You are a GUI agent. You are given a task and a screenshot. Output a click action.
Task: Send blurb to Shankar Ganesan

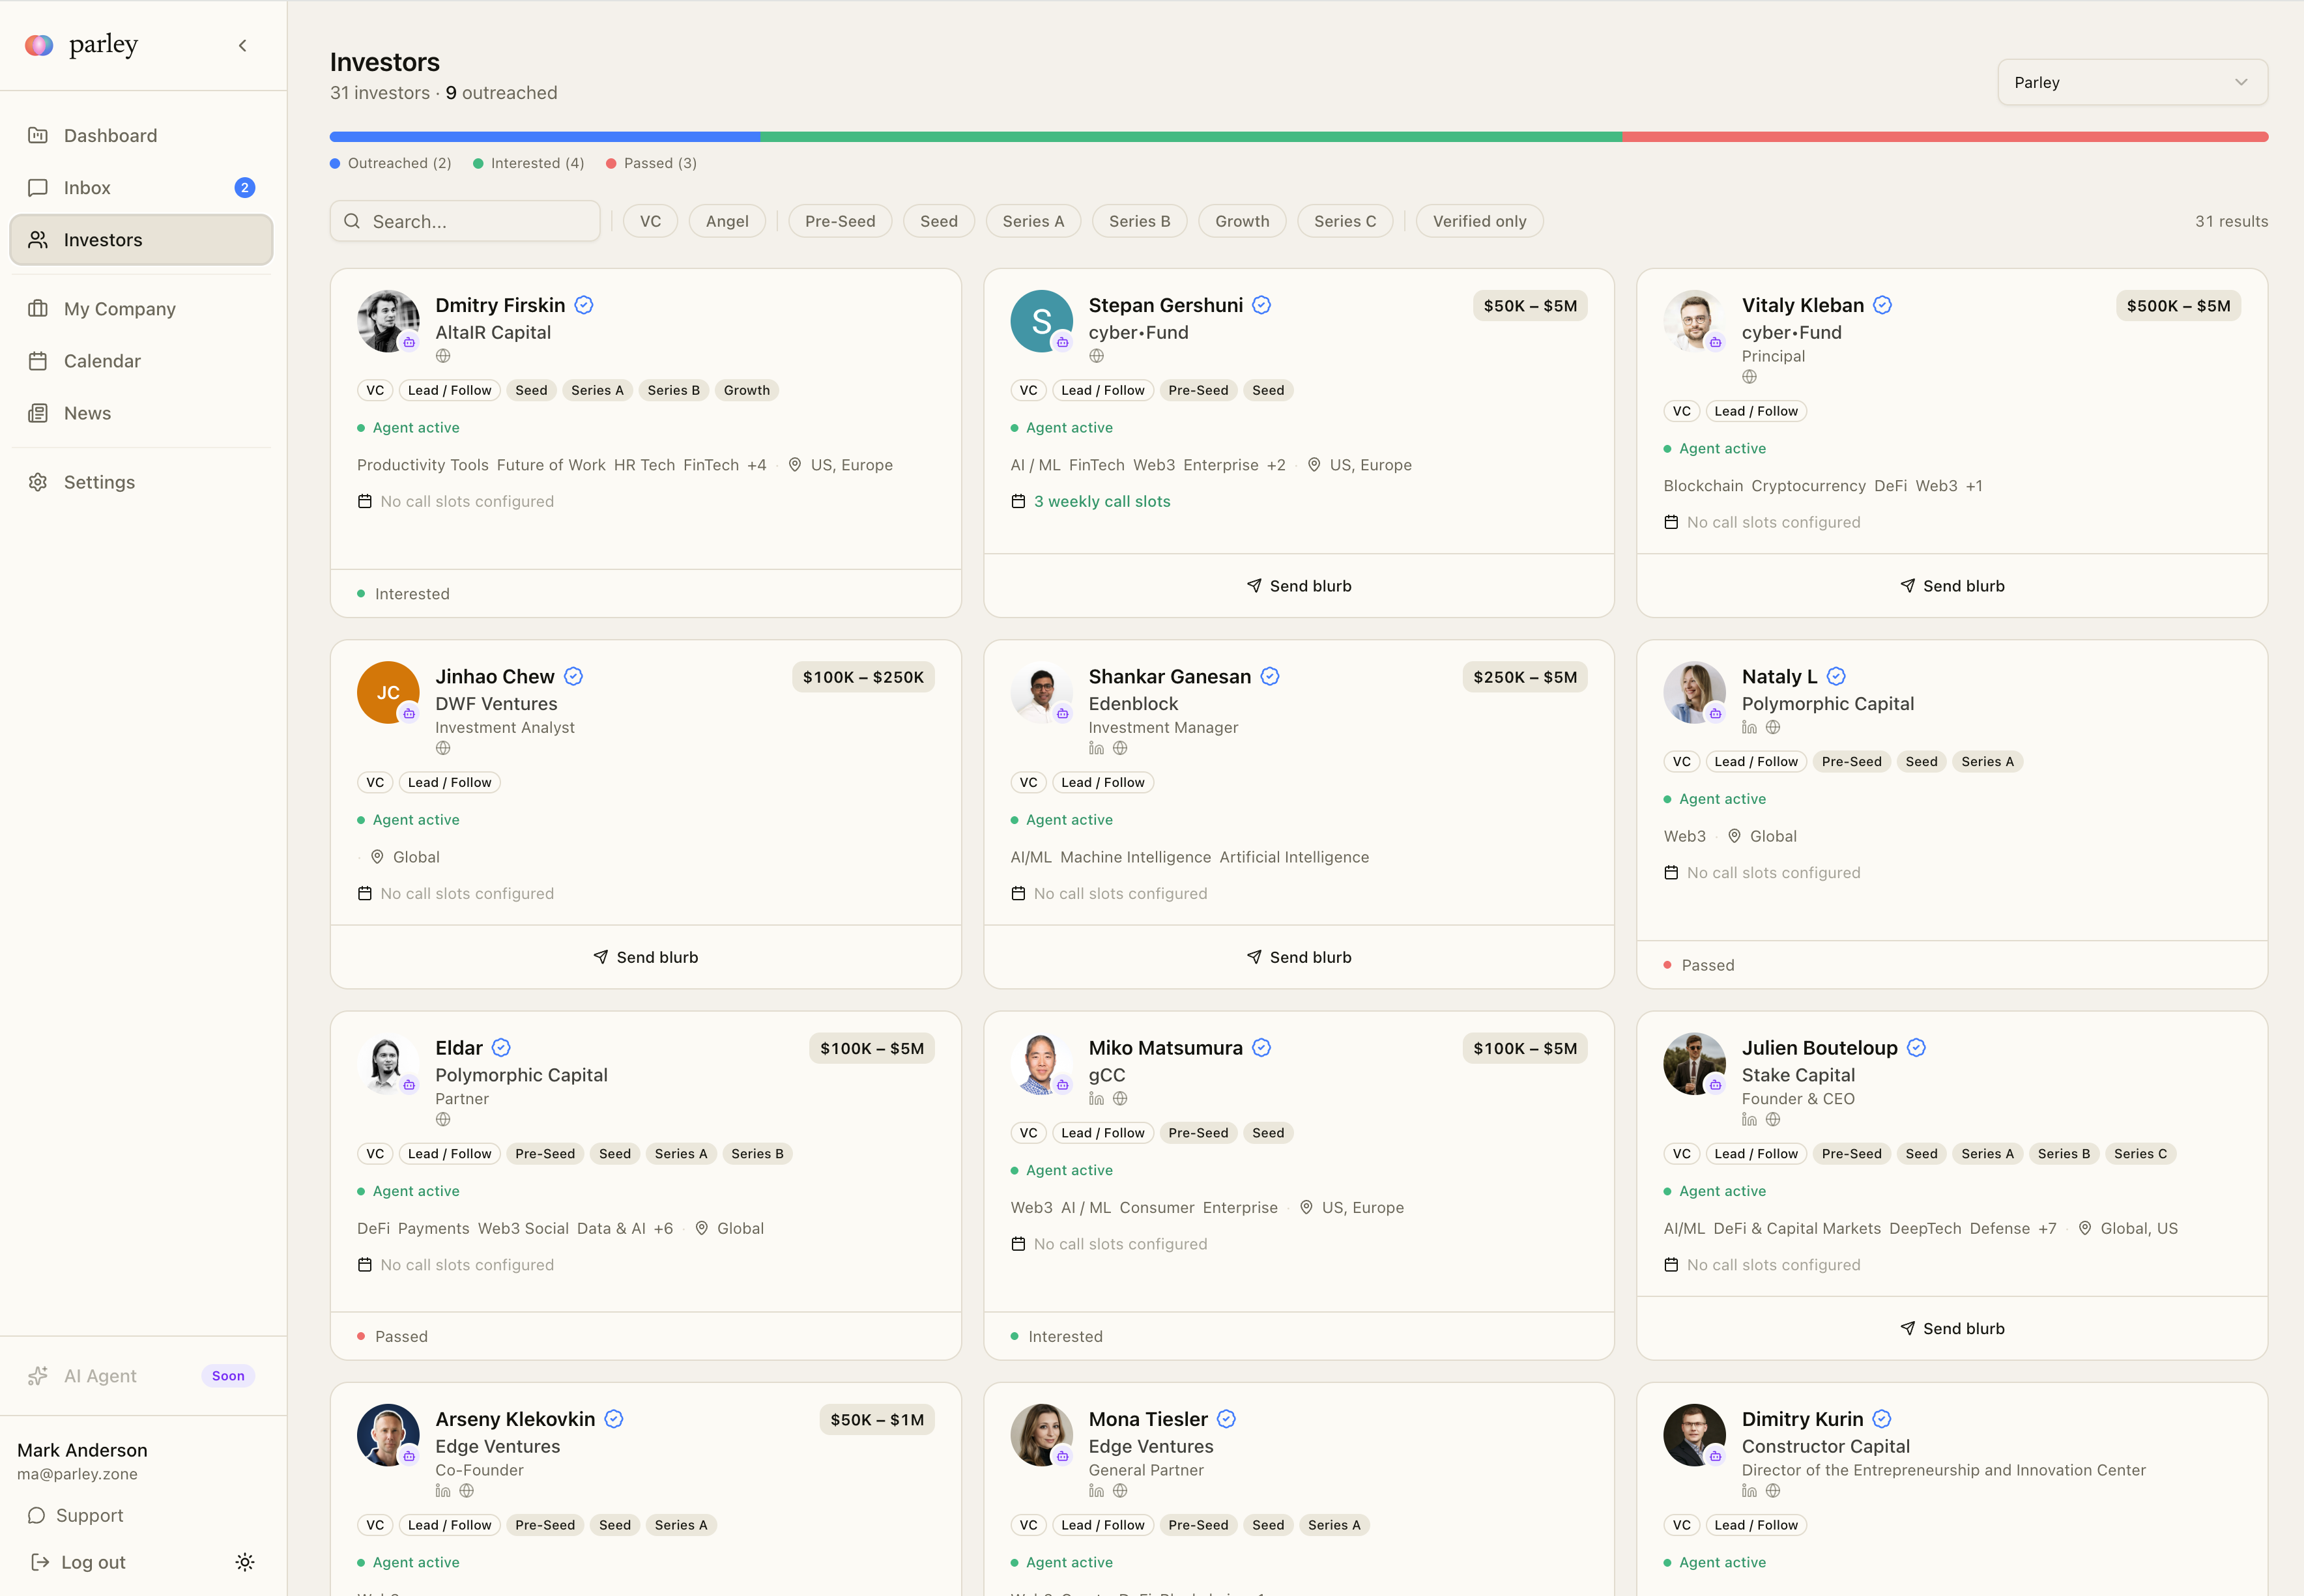pos(1299,957)
